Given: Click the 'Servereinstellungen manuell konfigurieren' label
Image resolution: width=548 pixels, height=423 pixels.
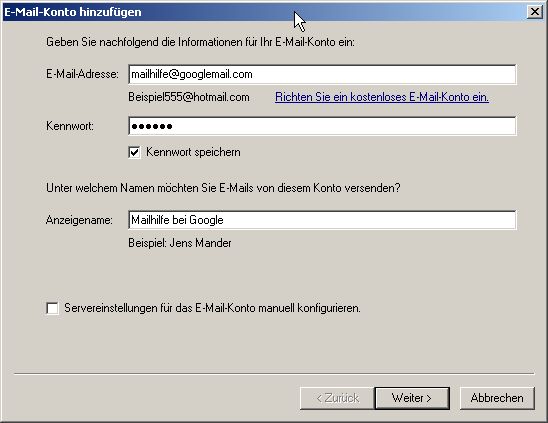Looking at the screenshot, I should [x=212, y=308].
